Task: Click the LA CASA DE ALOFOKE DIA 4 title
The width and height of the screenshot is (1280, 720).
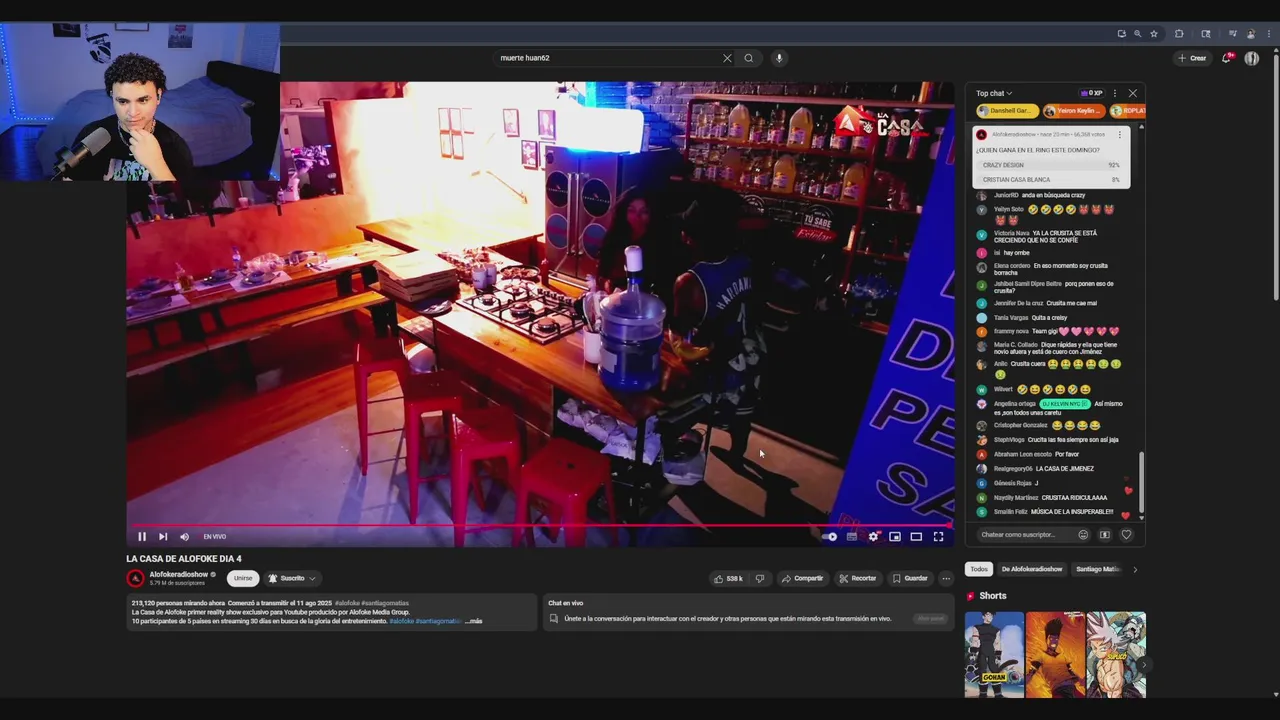Action: tap(184, 559)
